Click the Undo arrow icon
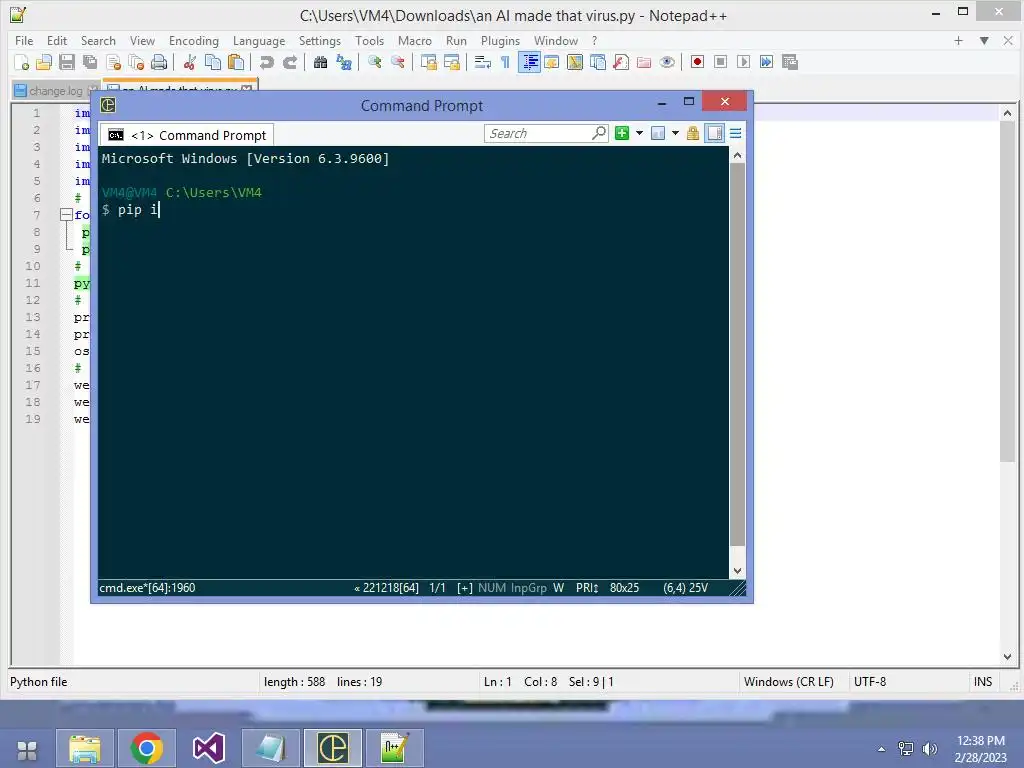The width and height of the screenshot is (1024, 768). (x=266, y=62)
